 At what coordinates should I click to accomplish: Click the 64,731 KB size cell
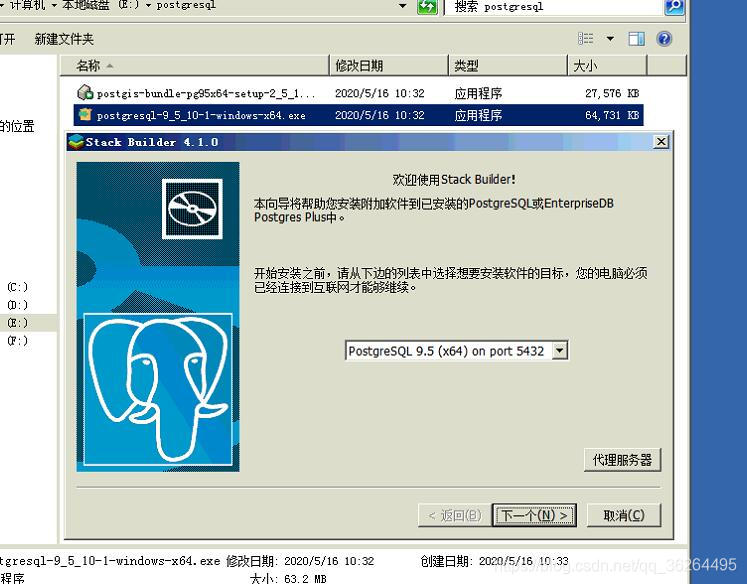[612, 115]
